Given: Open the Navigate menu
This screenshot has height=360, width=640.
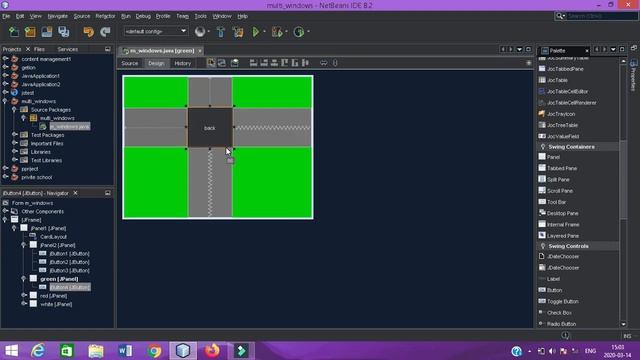Looking at the screenshot, I should click(x=58, y=16).
